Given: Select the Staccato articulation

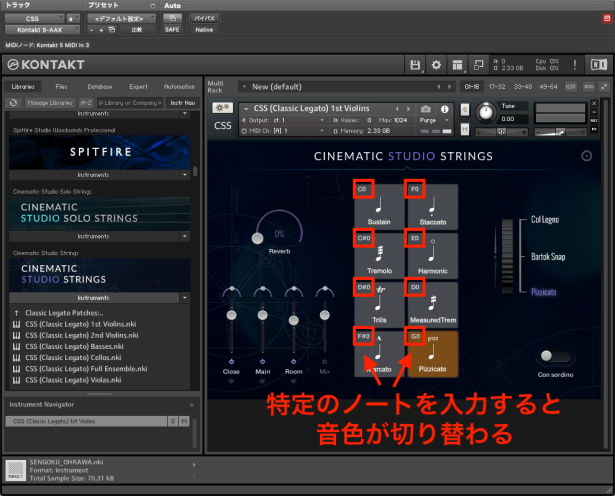Looking at the screenshot, I should click(433, 206).
